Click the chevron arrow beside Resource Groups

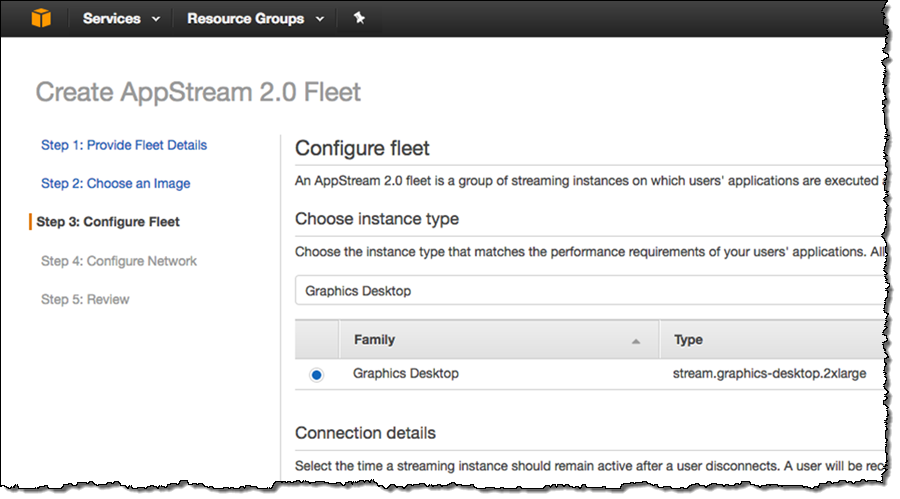[319, 19]
